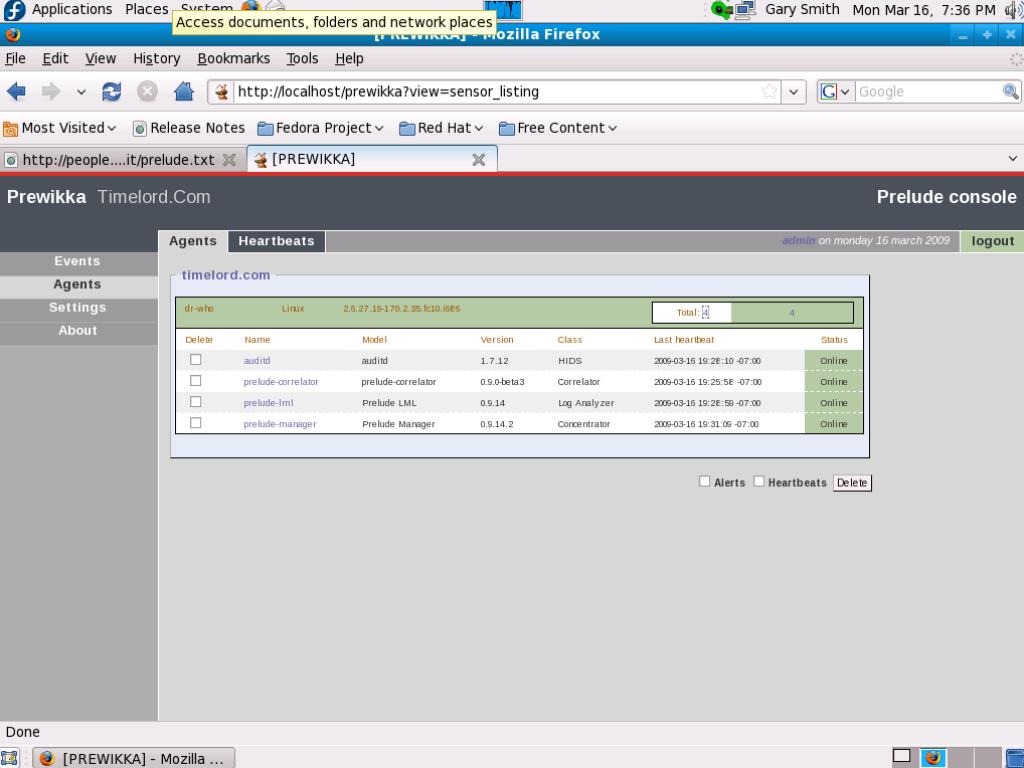
Task: Bookmark this page with the star icon
Action: point(769,91)
